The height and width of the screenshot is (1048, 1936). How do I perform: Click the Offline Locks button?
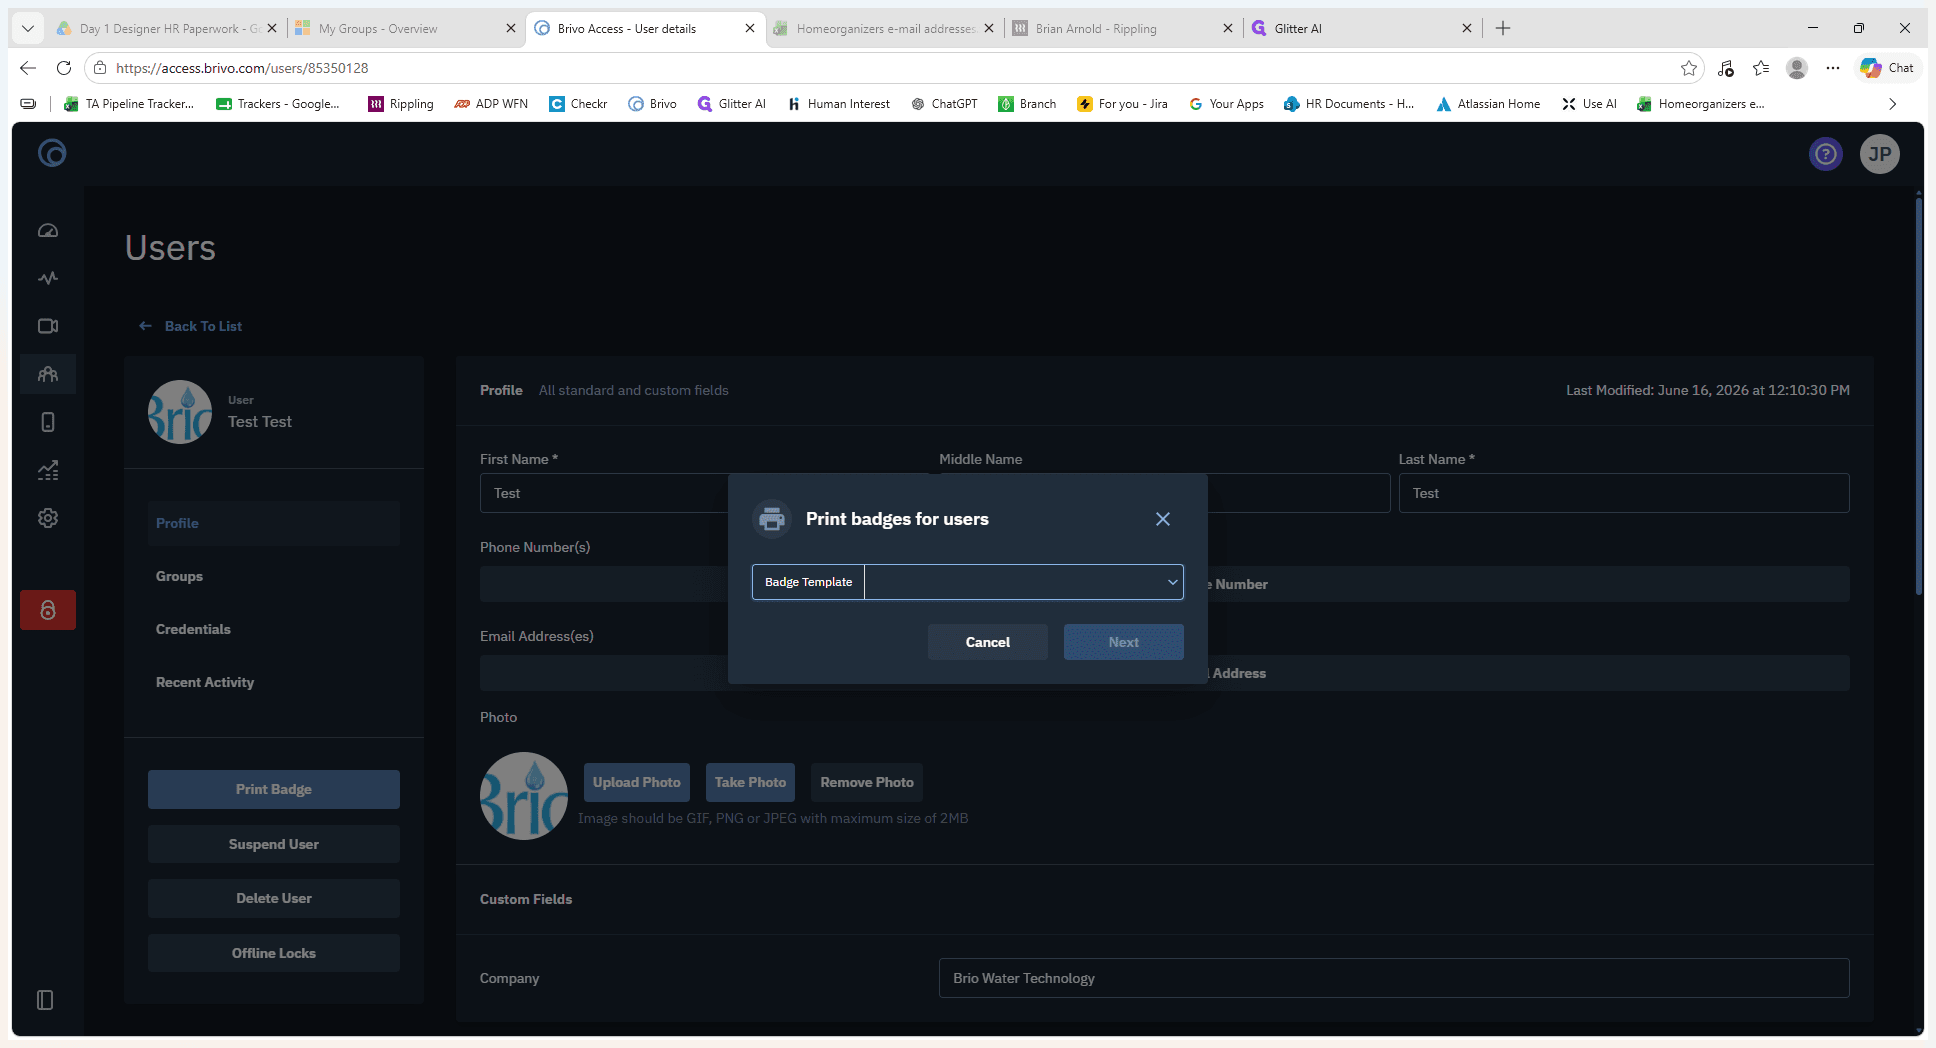coord(274,953)
